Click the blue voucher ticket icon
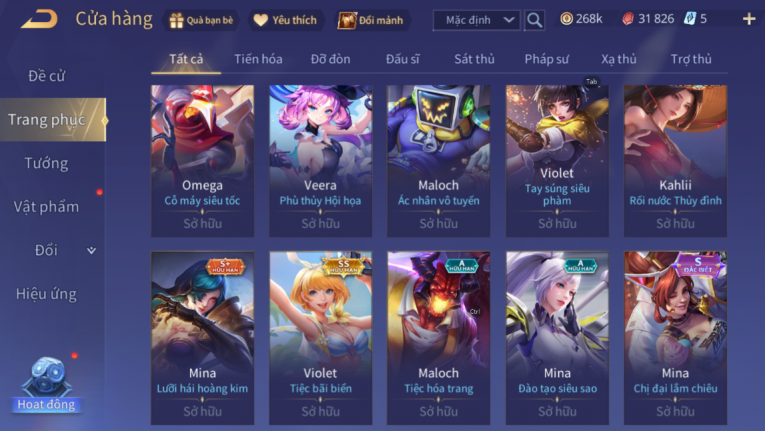This screenshot has height=431, width=765. coord(689,19)
